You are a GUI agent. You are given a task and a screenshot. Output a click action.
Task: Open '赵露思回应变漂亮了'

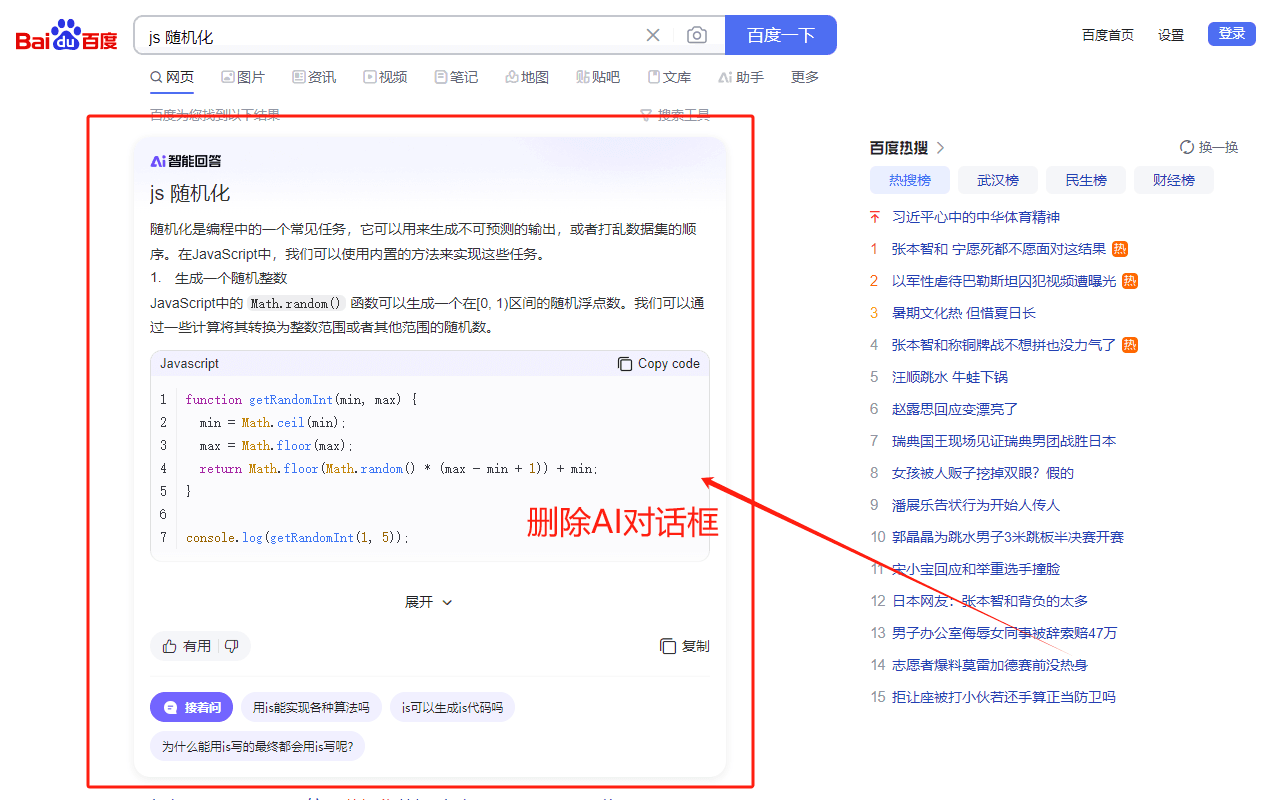pos(955,409)
